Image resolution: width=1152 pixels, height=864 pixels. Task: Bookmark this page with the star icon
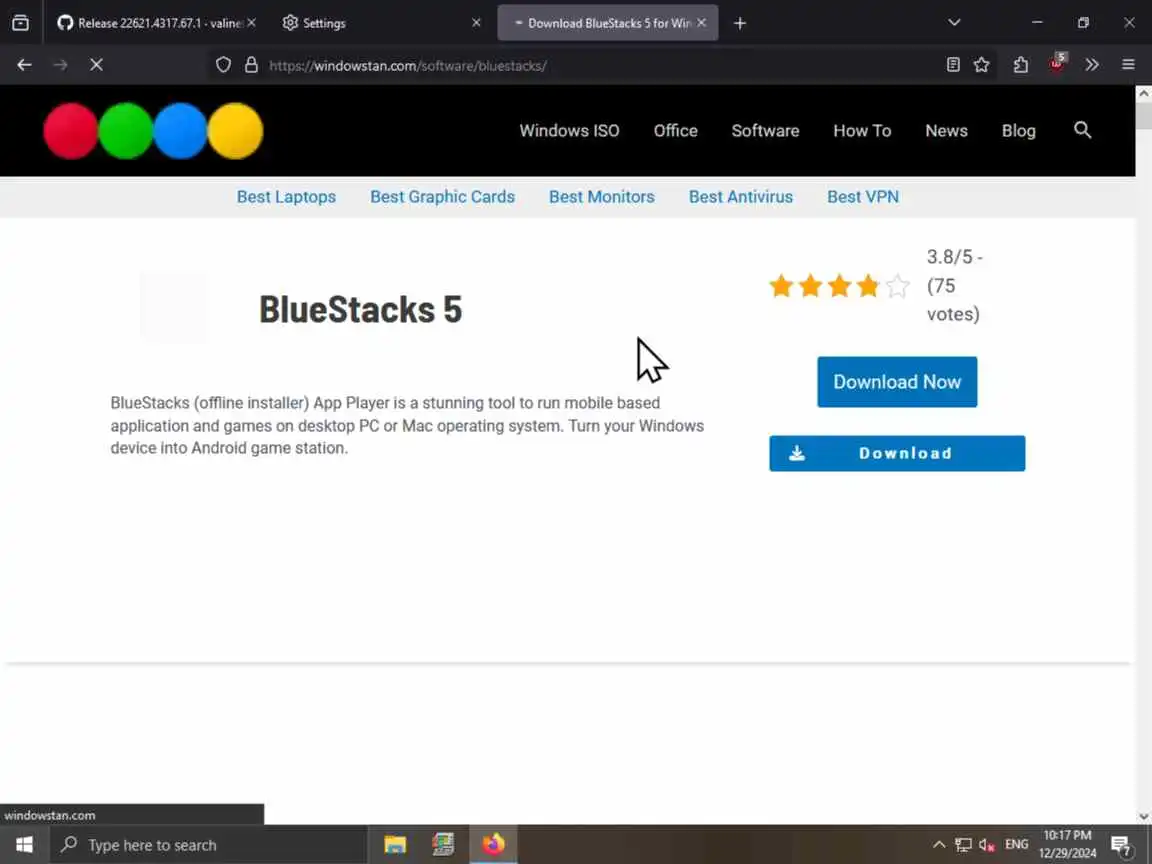982,65
